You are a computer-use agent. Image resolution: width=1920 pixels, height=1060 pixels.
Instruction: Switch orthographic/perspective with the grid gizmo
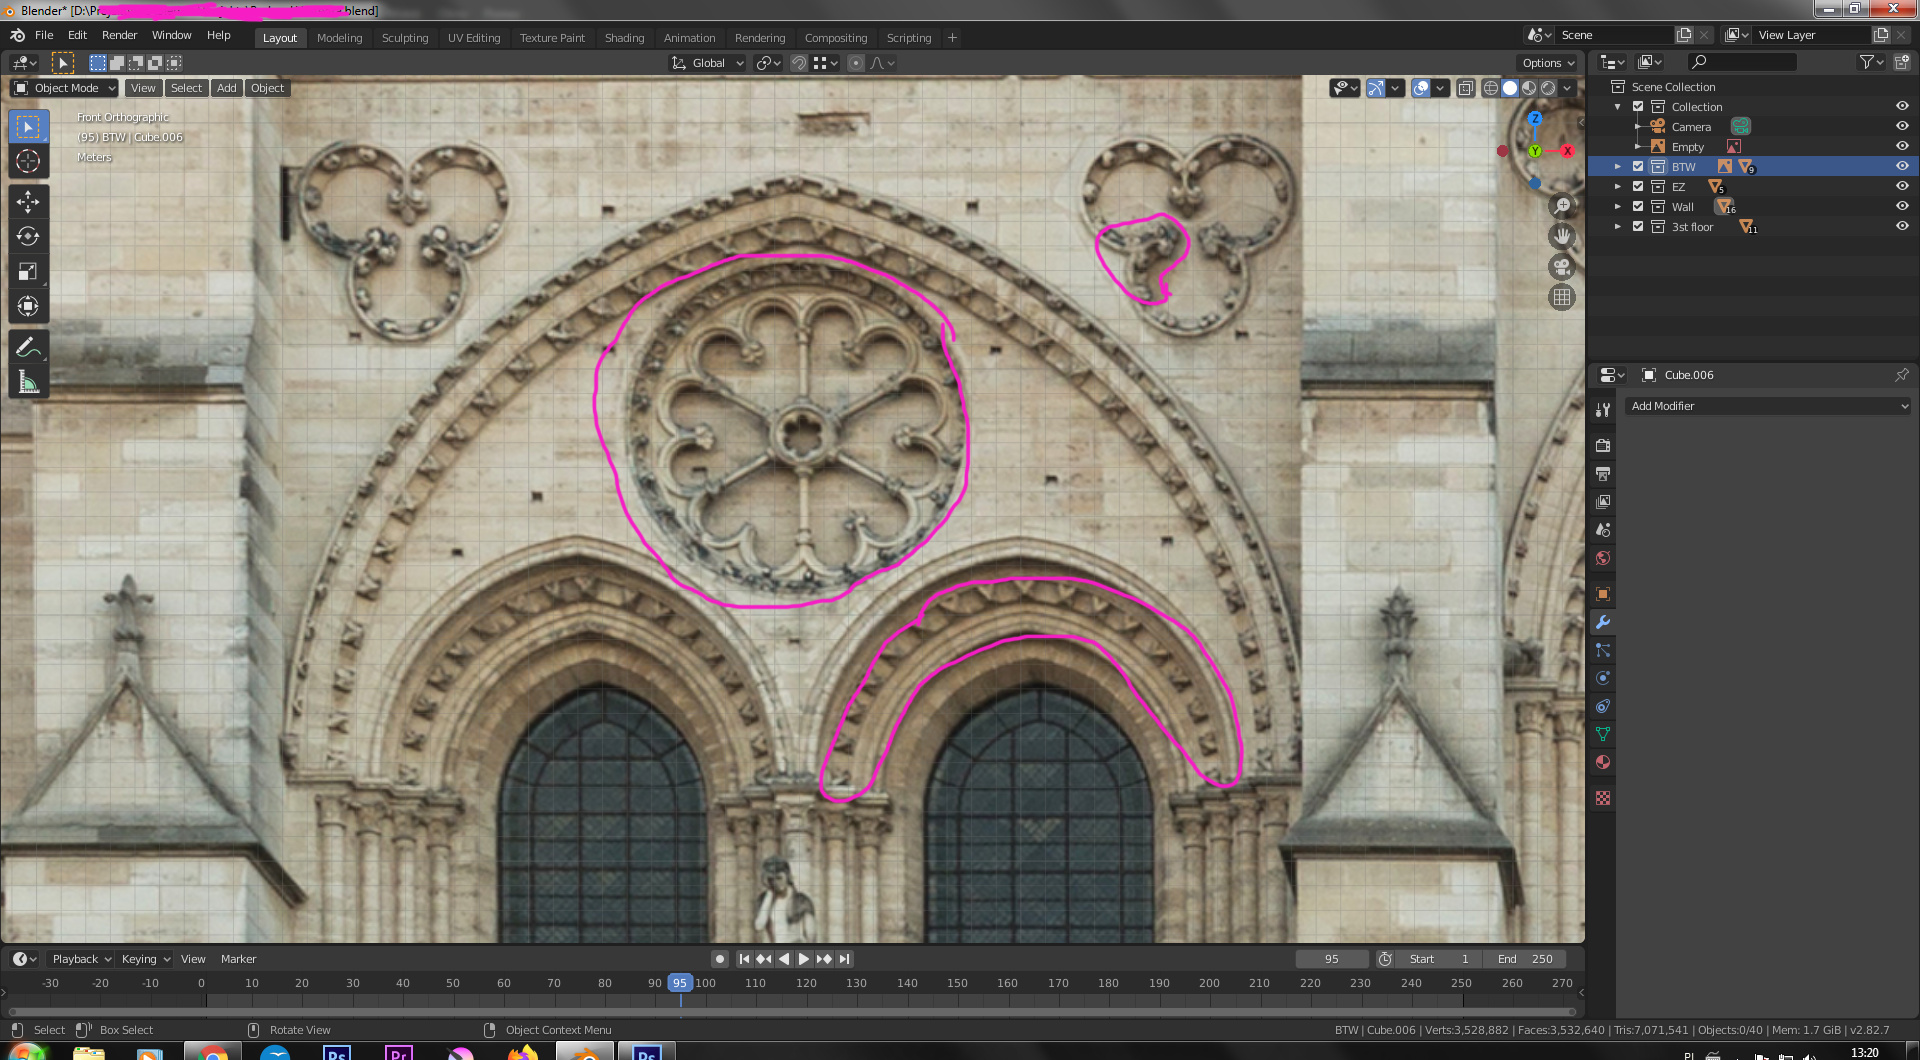1562,298
